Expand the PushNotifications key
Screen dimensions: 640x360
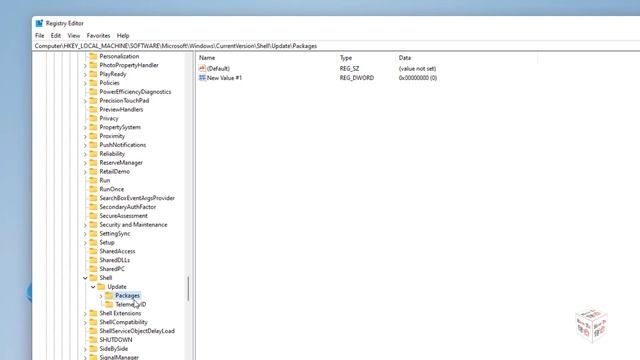[85, 145]
